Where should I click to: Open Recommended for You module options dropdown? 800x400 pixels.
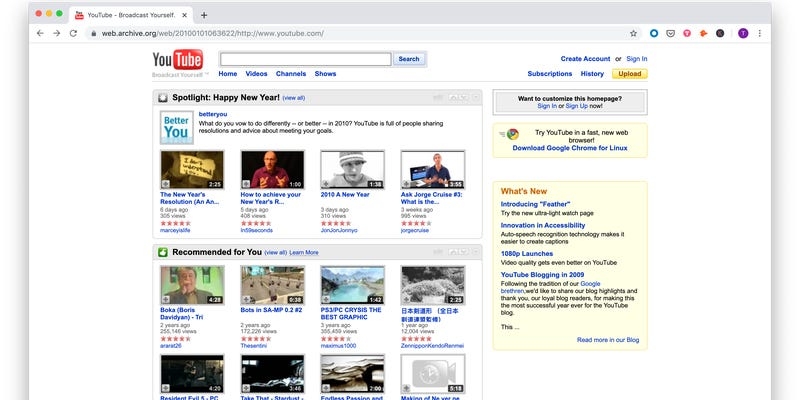tap(476, 252)
